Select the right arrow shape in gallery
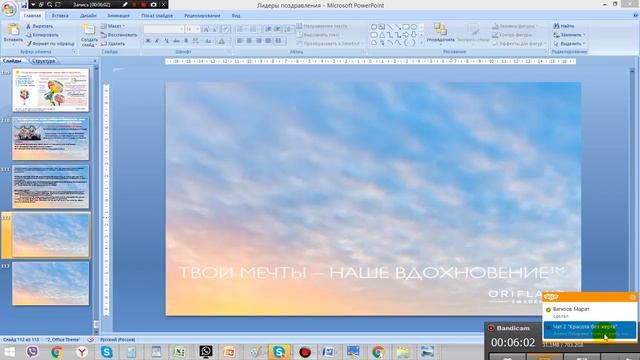 coord(406,35)
